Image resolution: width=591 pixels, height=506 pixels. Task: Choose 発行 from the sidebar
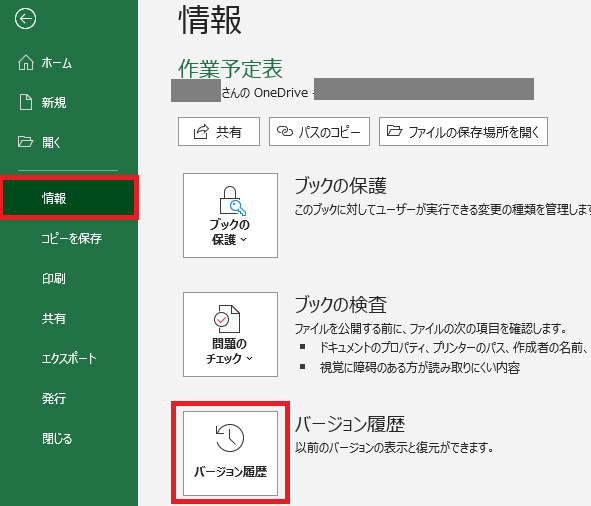pyautogui.click(x=54, y=398)
